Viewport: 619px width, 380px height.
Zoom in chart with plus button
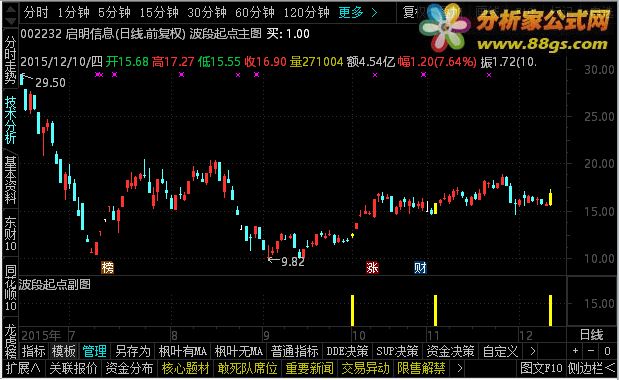575,351
